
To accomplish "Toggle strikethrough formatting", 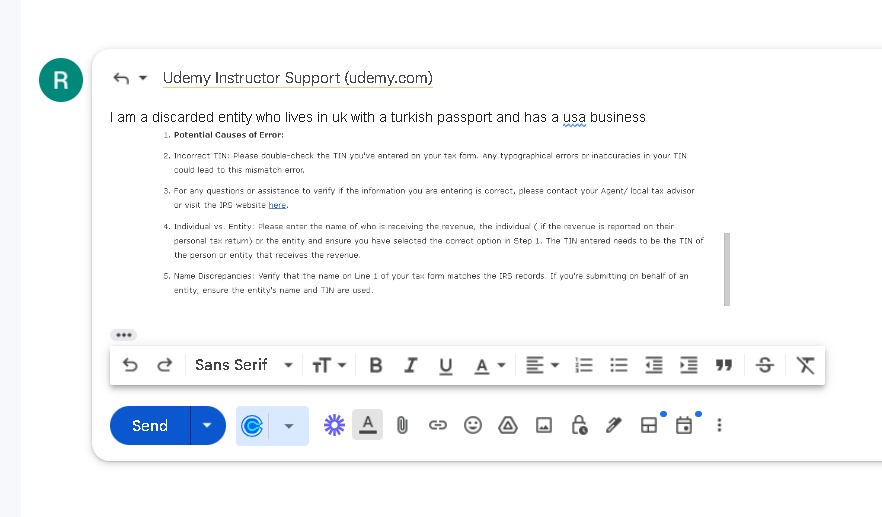I will (765, 366).
